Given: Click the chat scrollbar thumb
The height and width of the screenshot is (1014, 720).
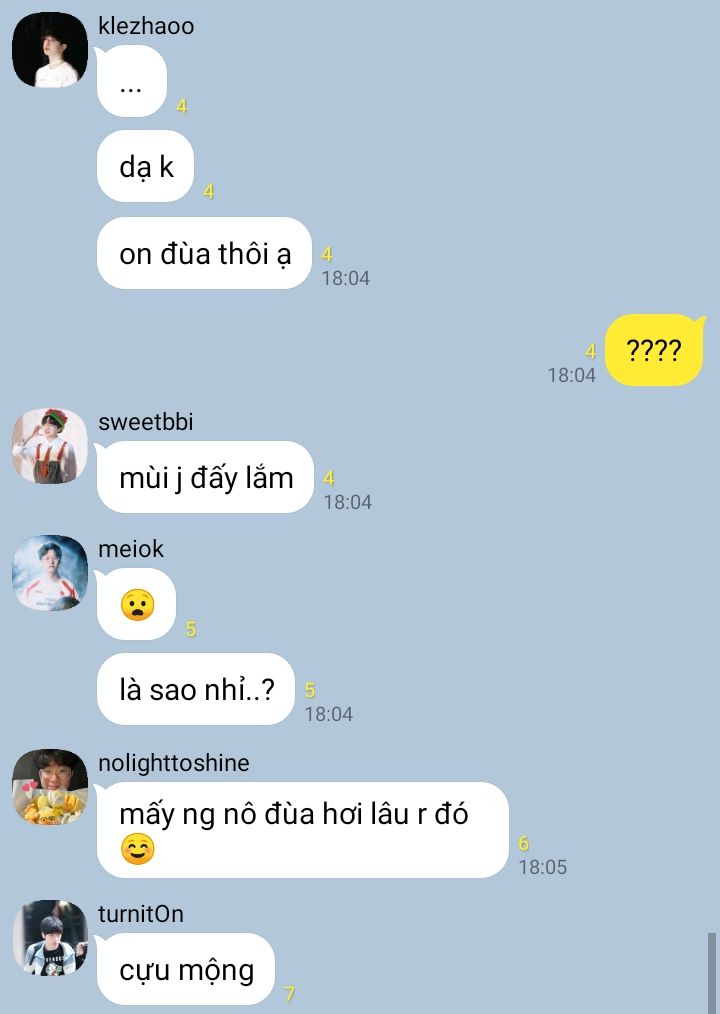Looking at the screenshot, I should 712,973.
